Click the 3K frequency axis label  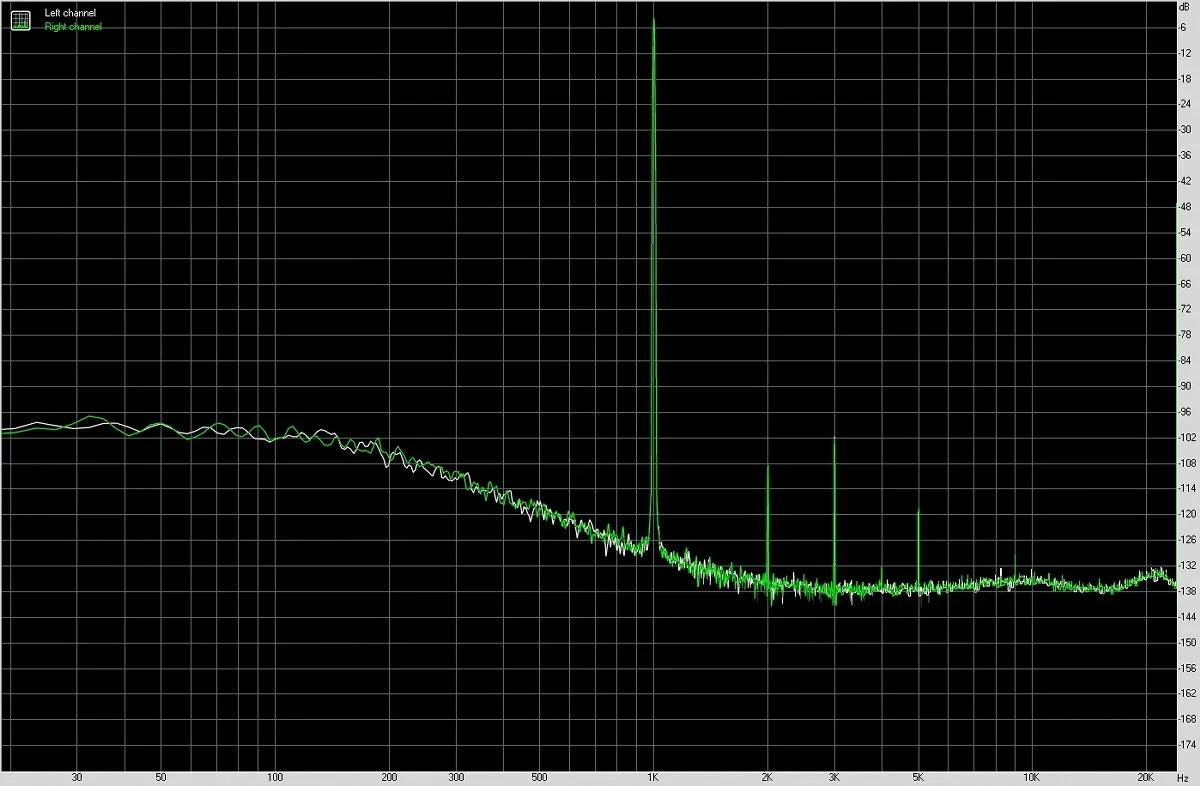tap(834, 776)
